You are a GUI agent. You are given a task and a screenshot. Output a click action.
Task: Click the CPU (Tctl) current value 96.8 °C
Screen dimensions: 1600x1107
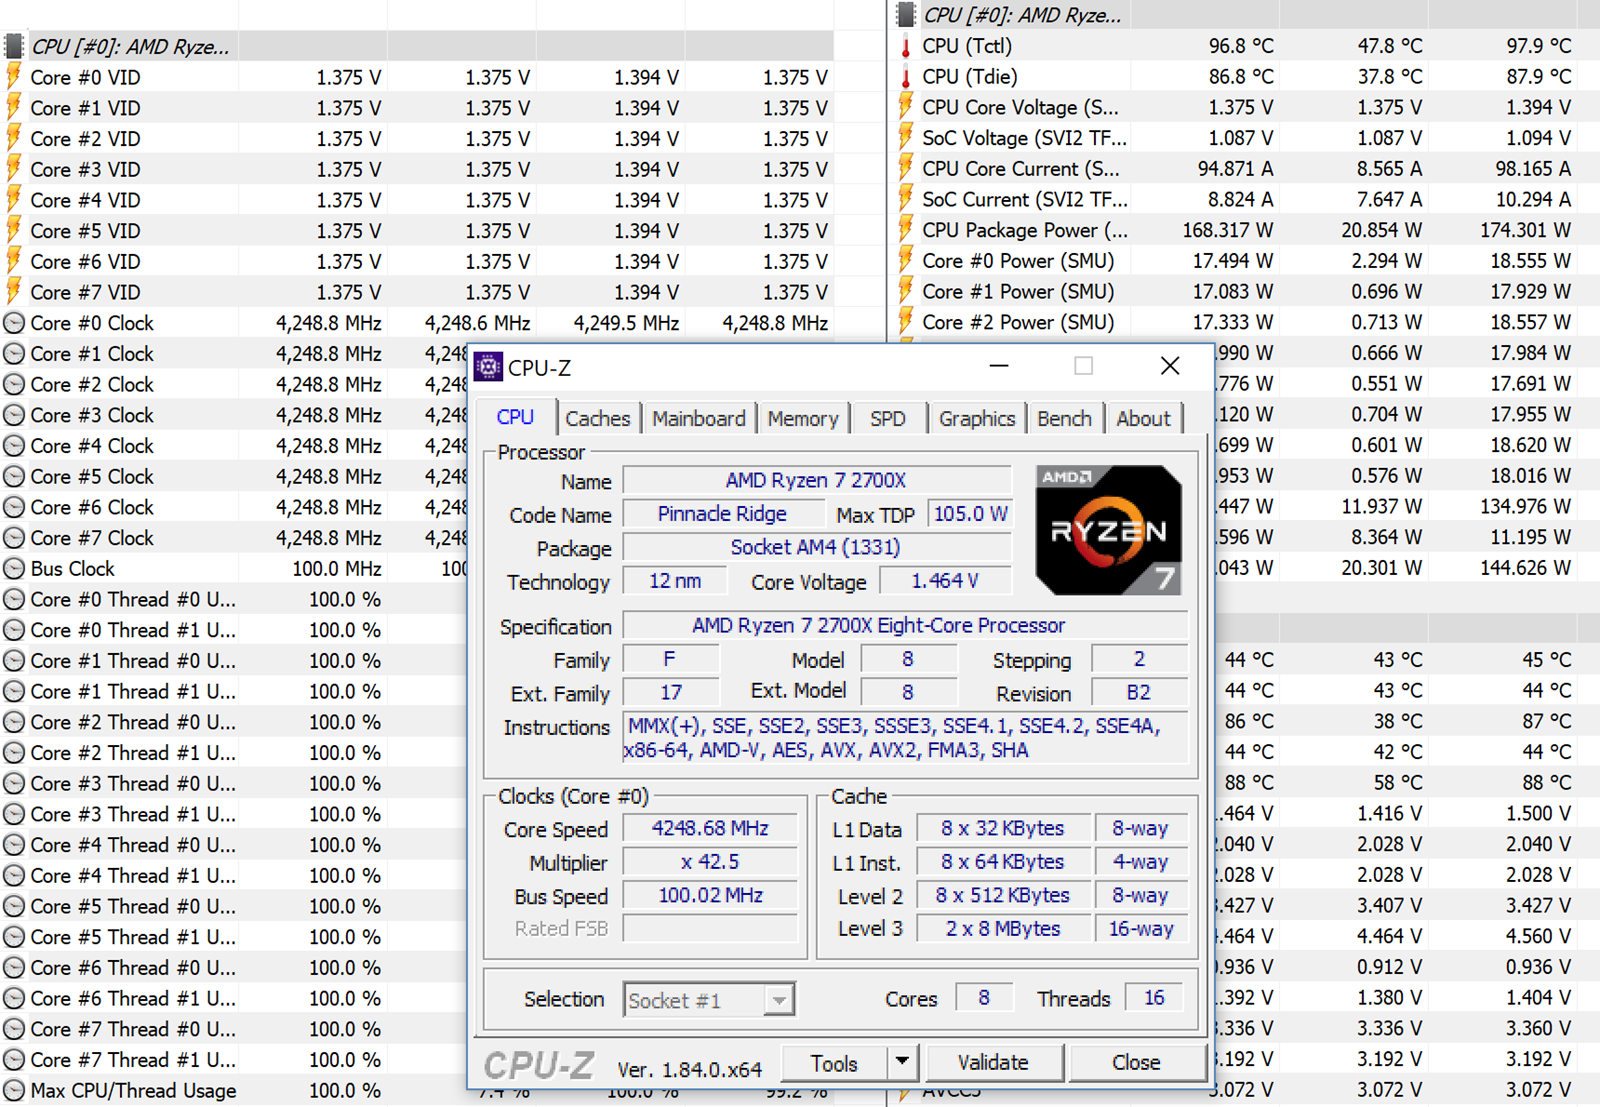coord(1241,46)
